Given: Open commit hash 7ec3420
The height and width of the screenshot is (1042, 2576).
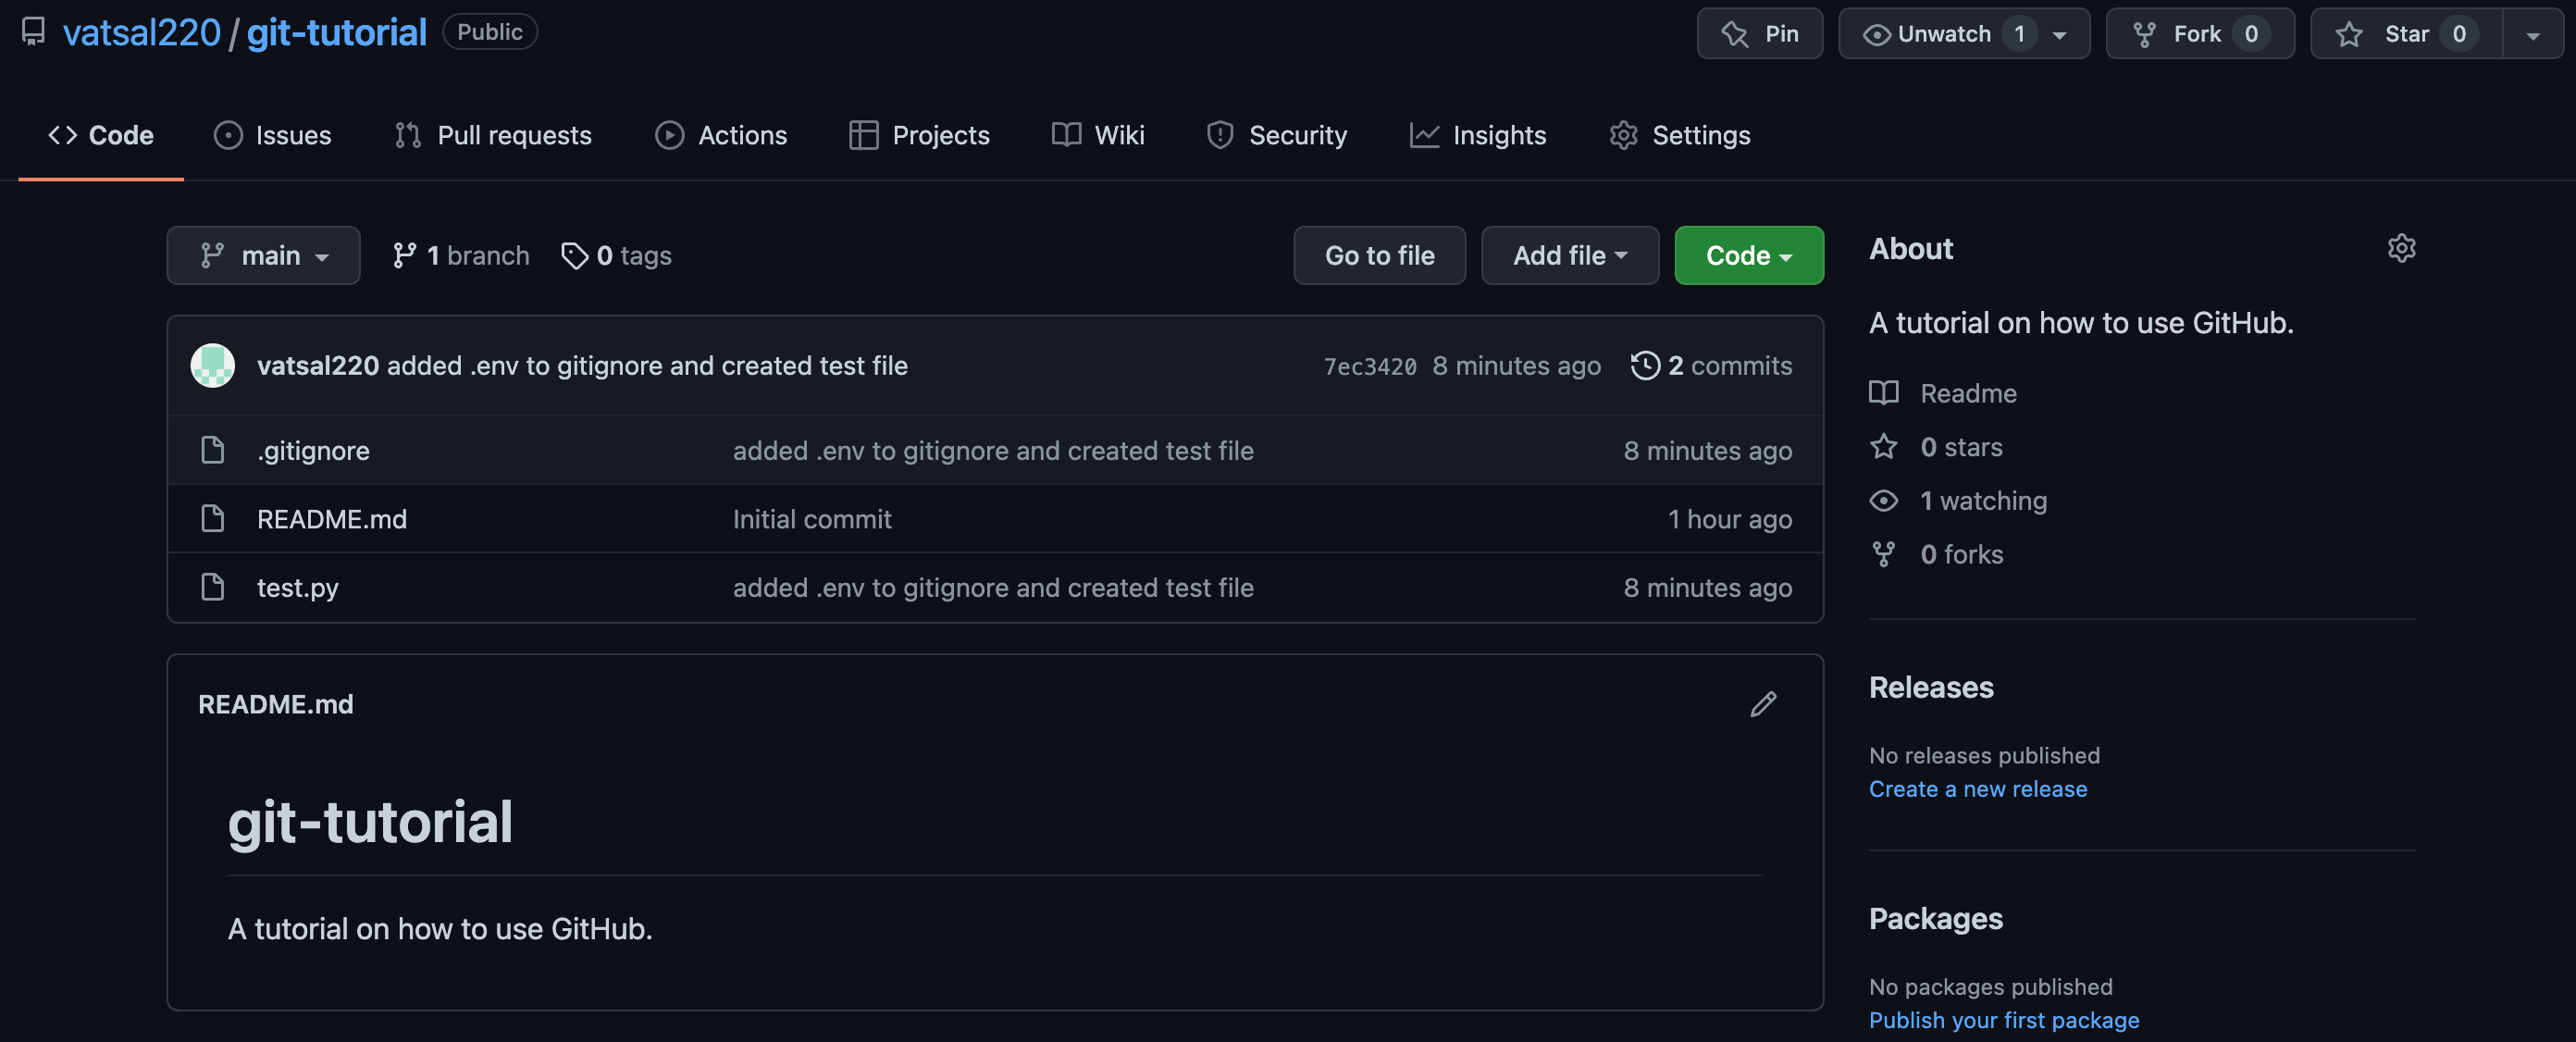Looking at the screenshot, I should click(x=1369, y=366).
